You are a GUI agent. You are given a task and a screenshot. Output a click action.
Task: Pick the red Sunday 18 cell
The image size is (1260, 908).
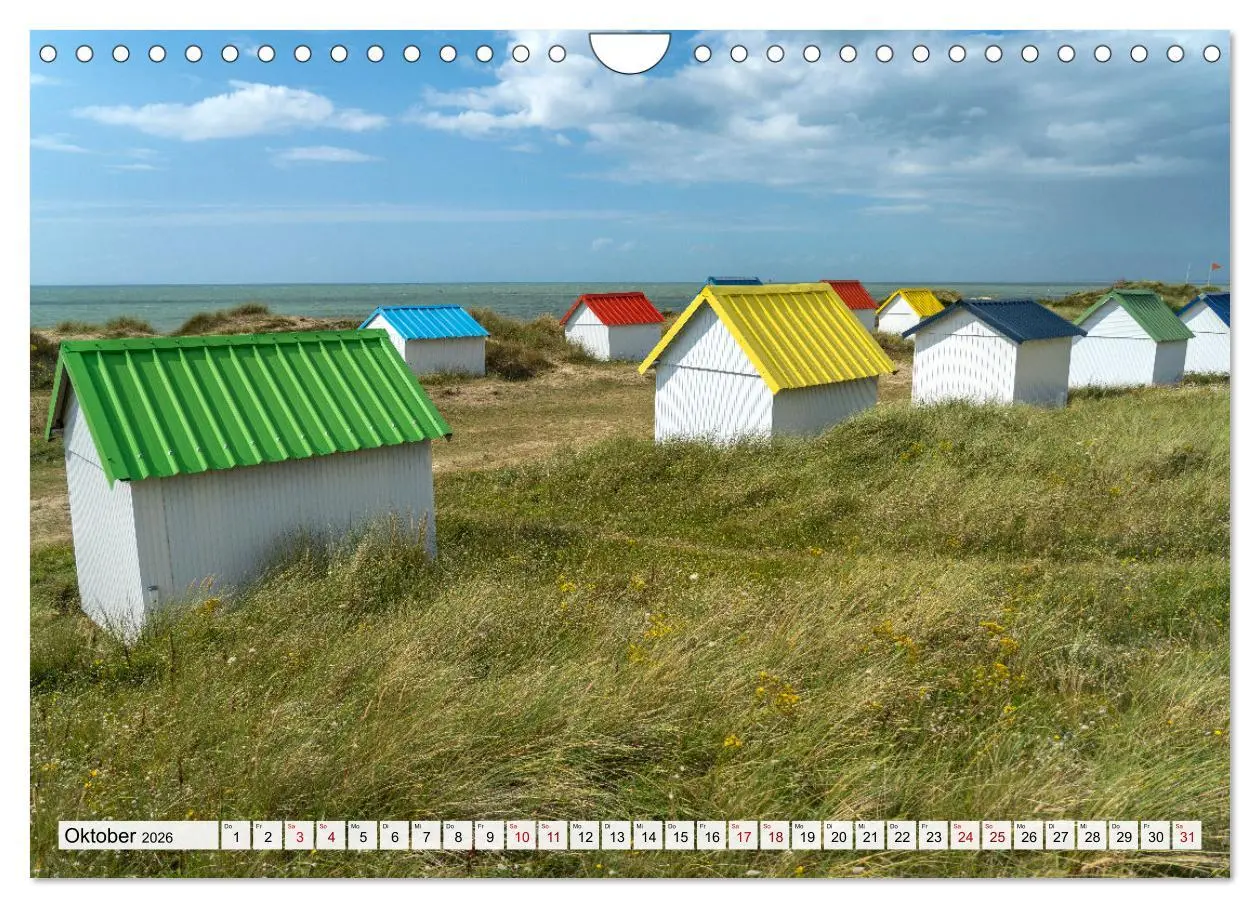coord(774,836)
